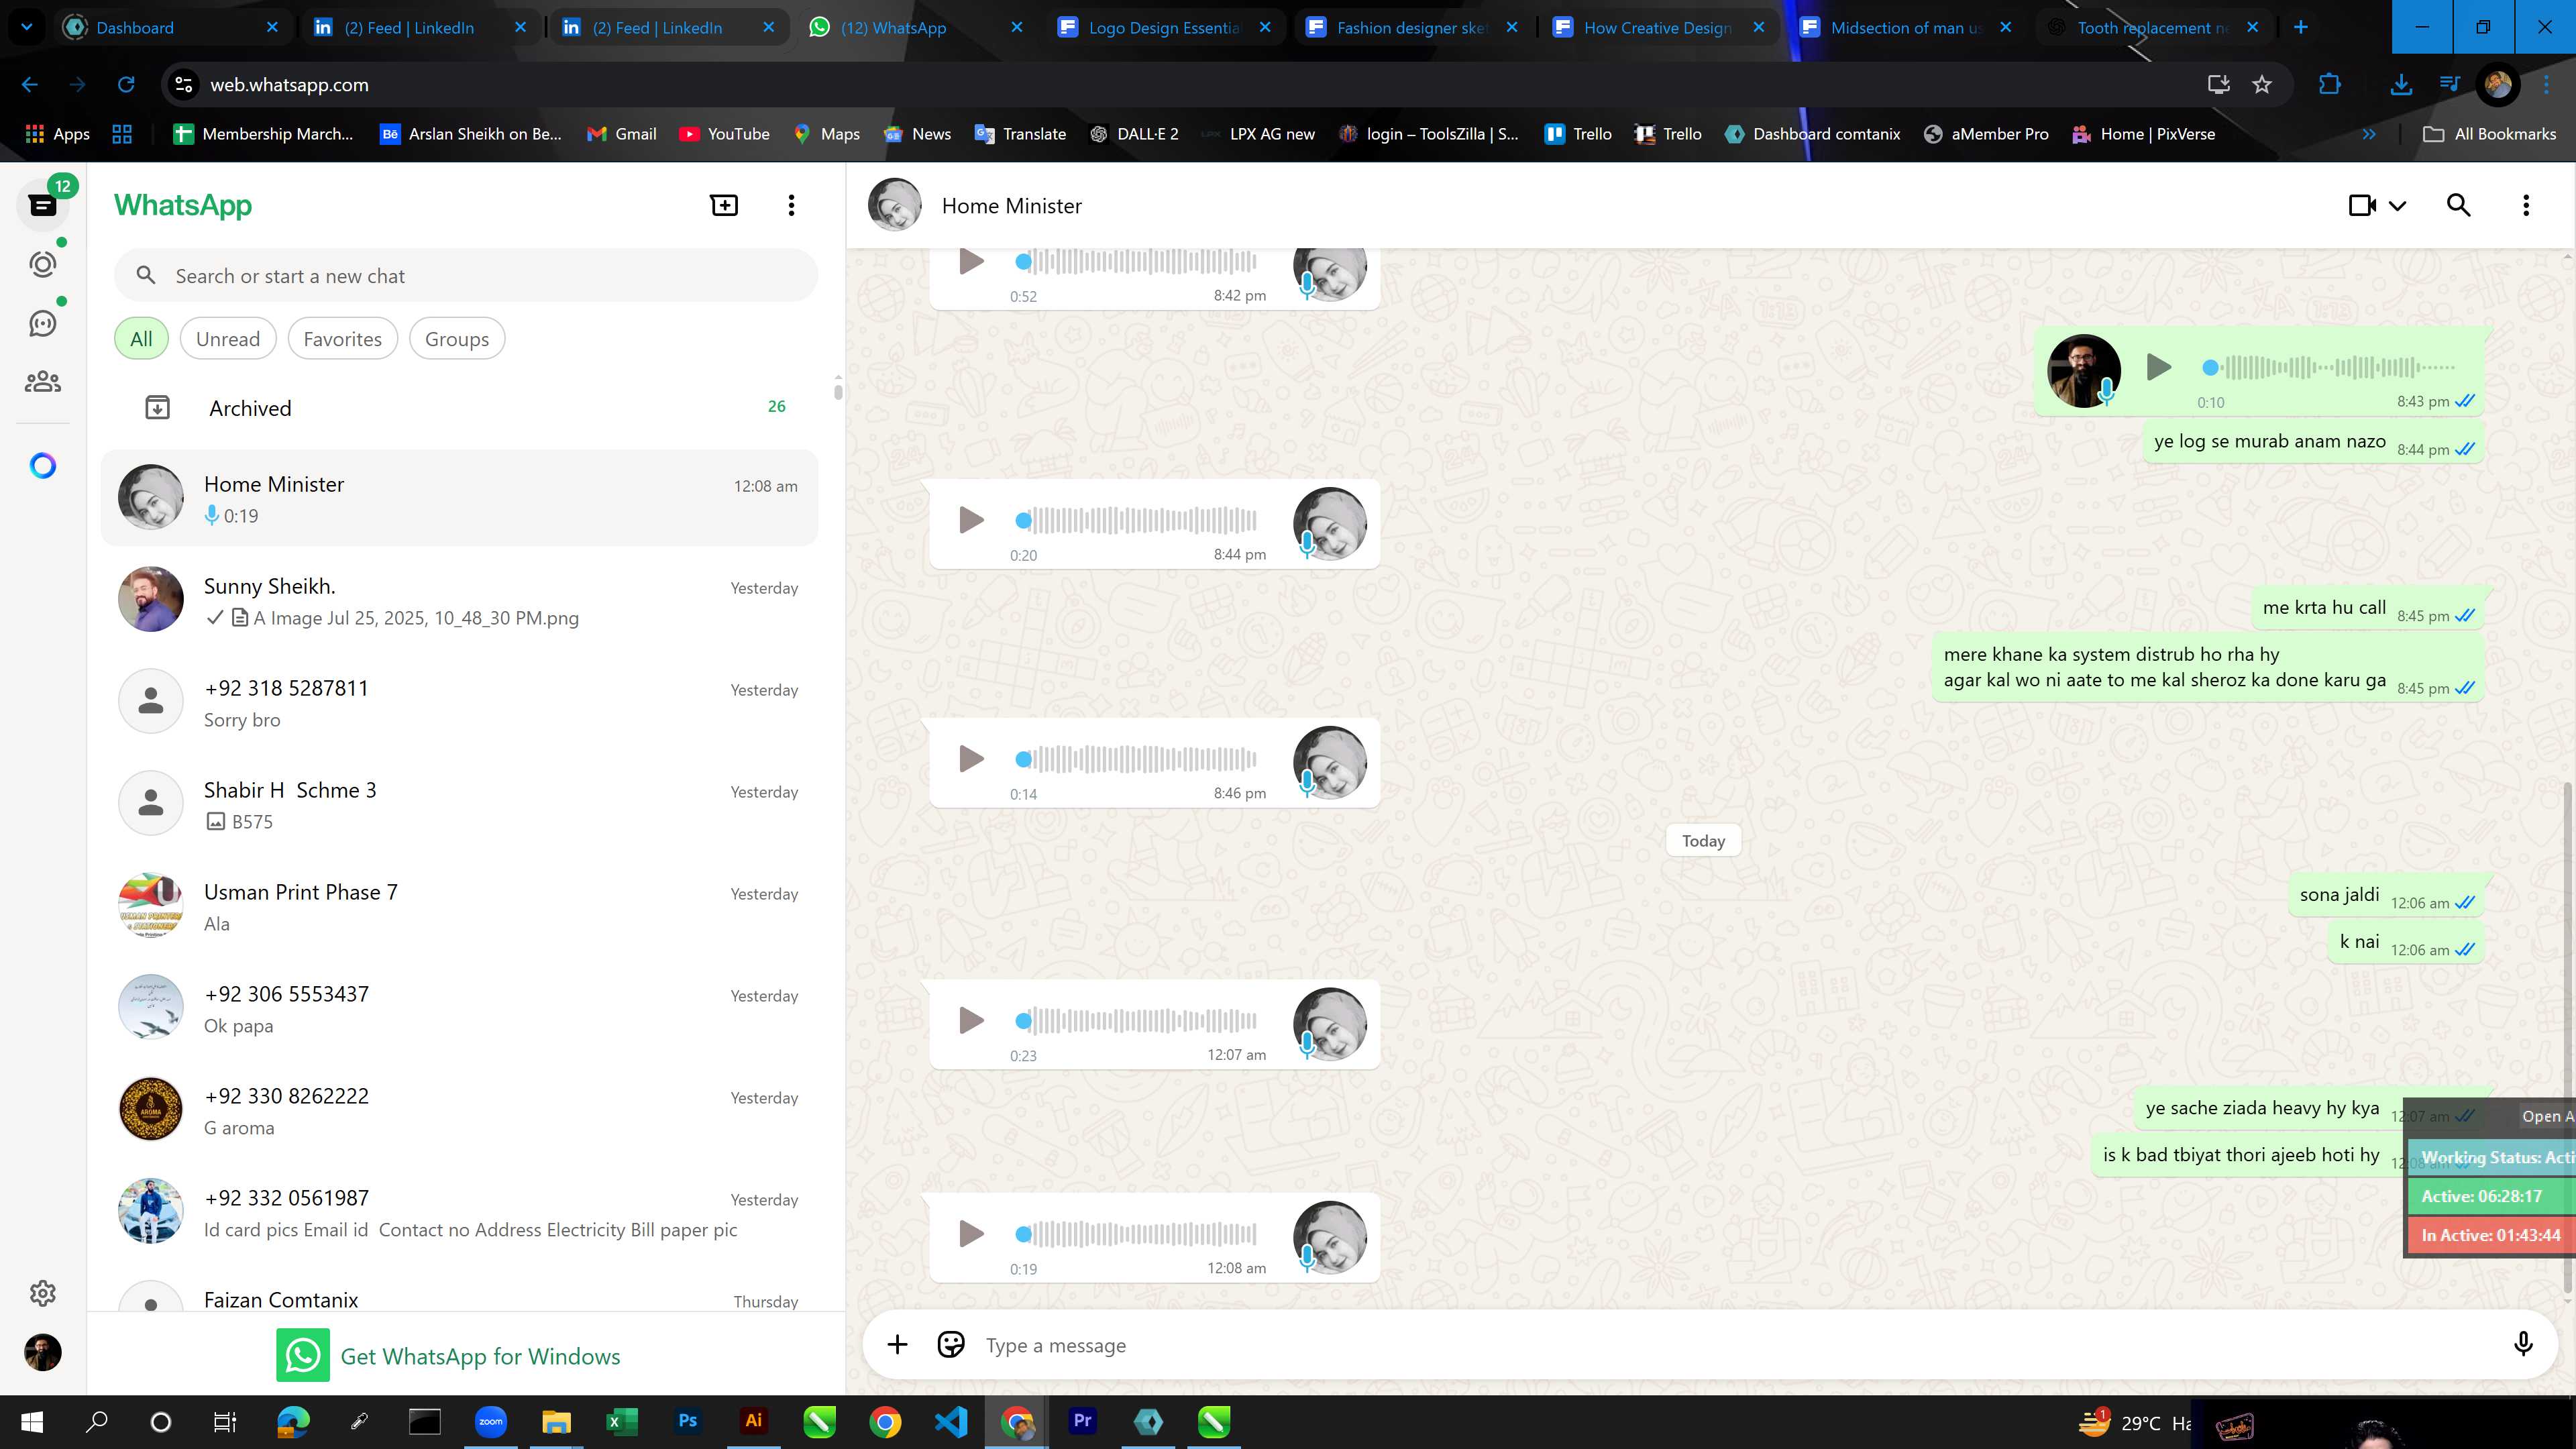
Task: Expand the call options chevron
Action: coord(2397,206)
